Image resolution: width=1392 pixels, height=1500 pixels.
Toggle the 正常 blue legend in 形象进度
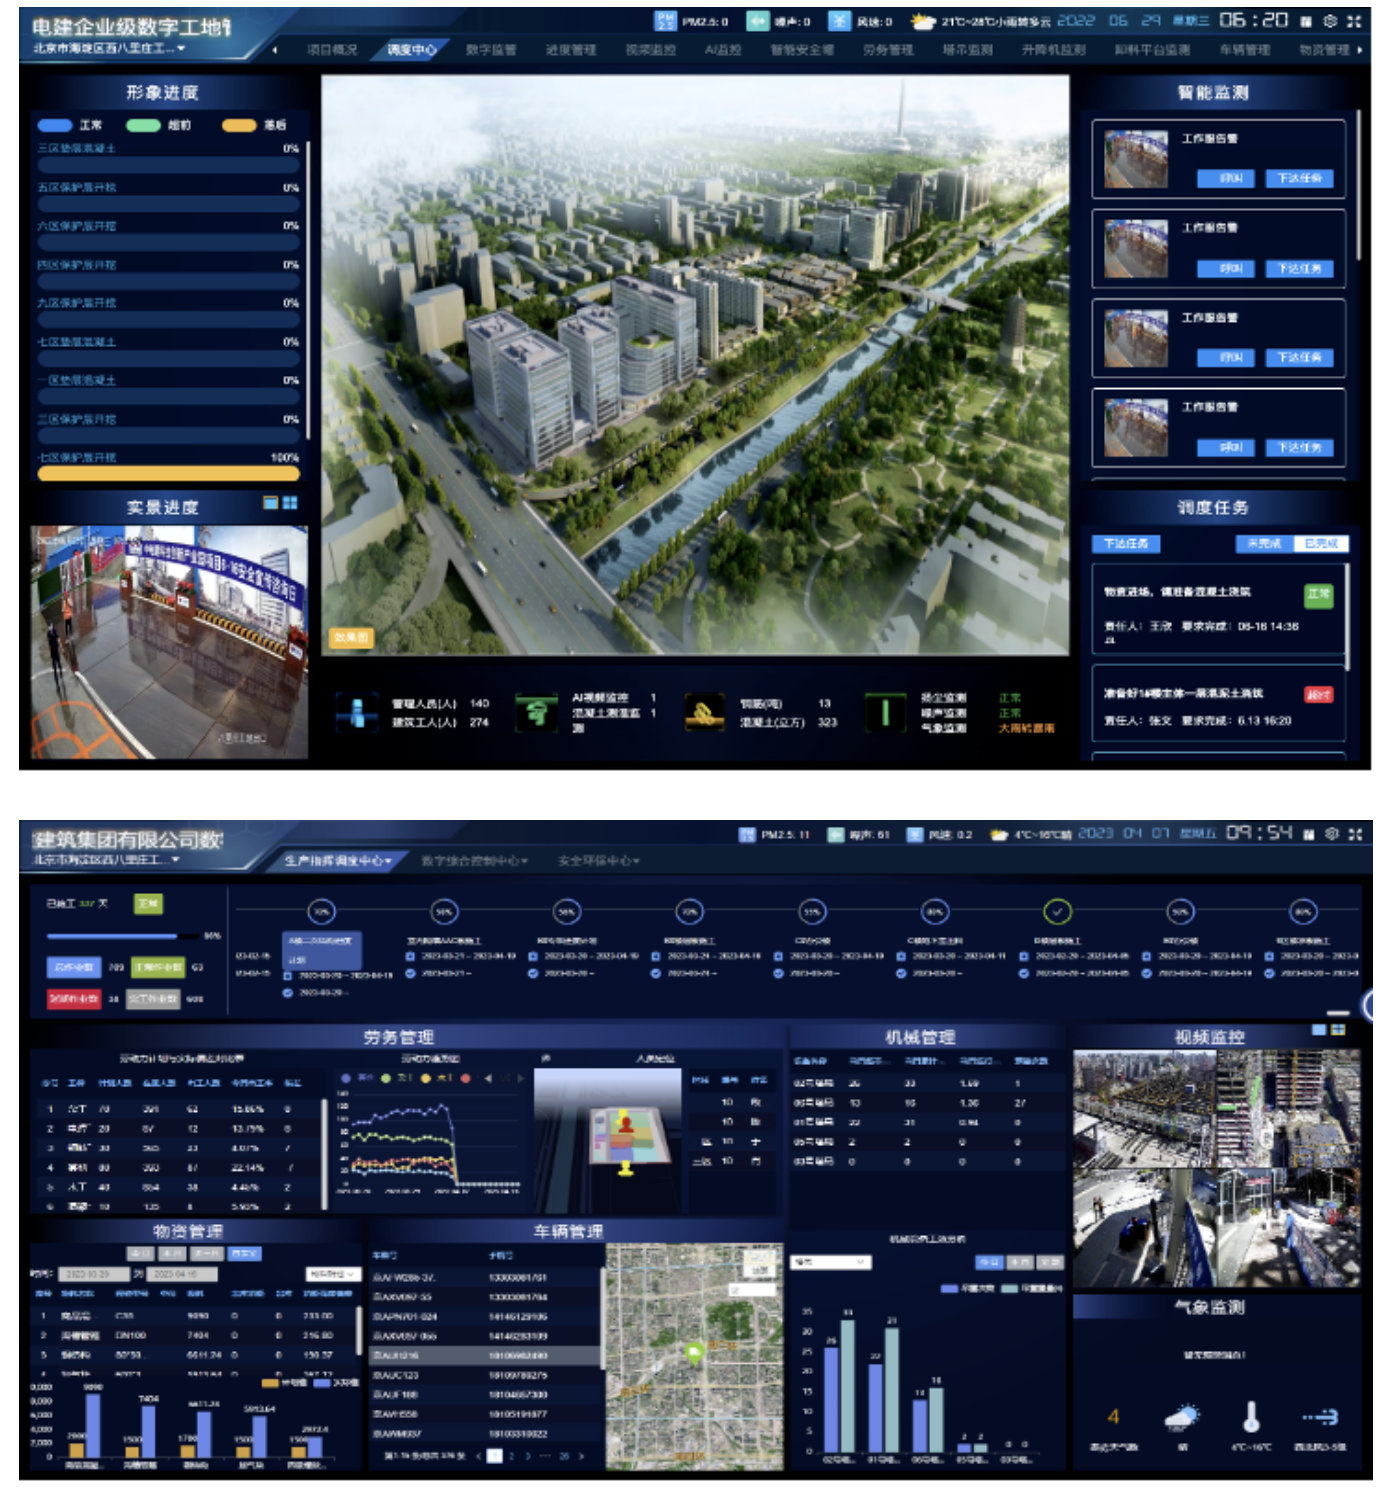54,125
